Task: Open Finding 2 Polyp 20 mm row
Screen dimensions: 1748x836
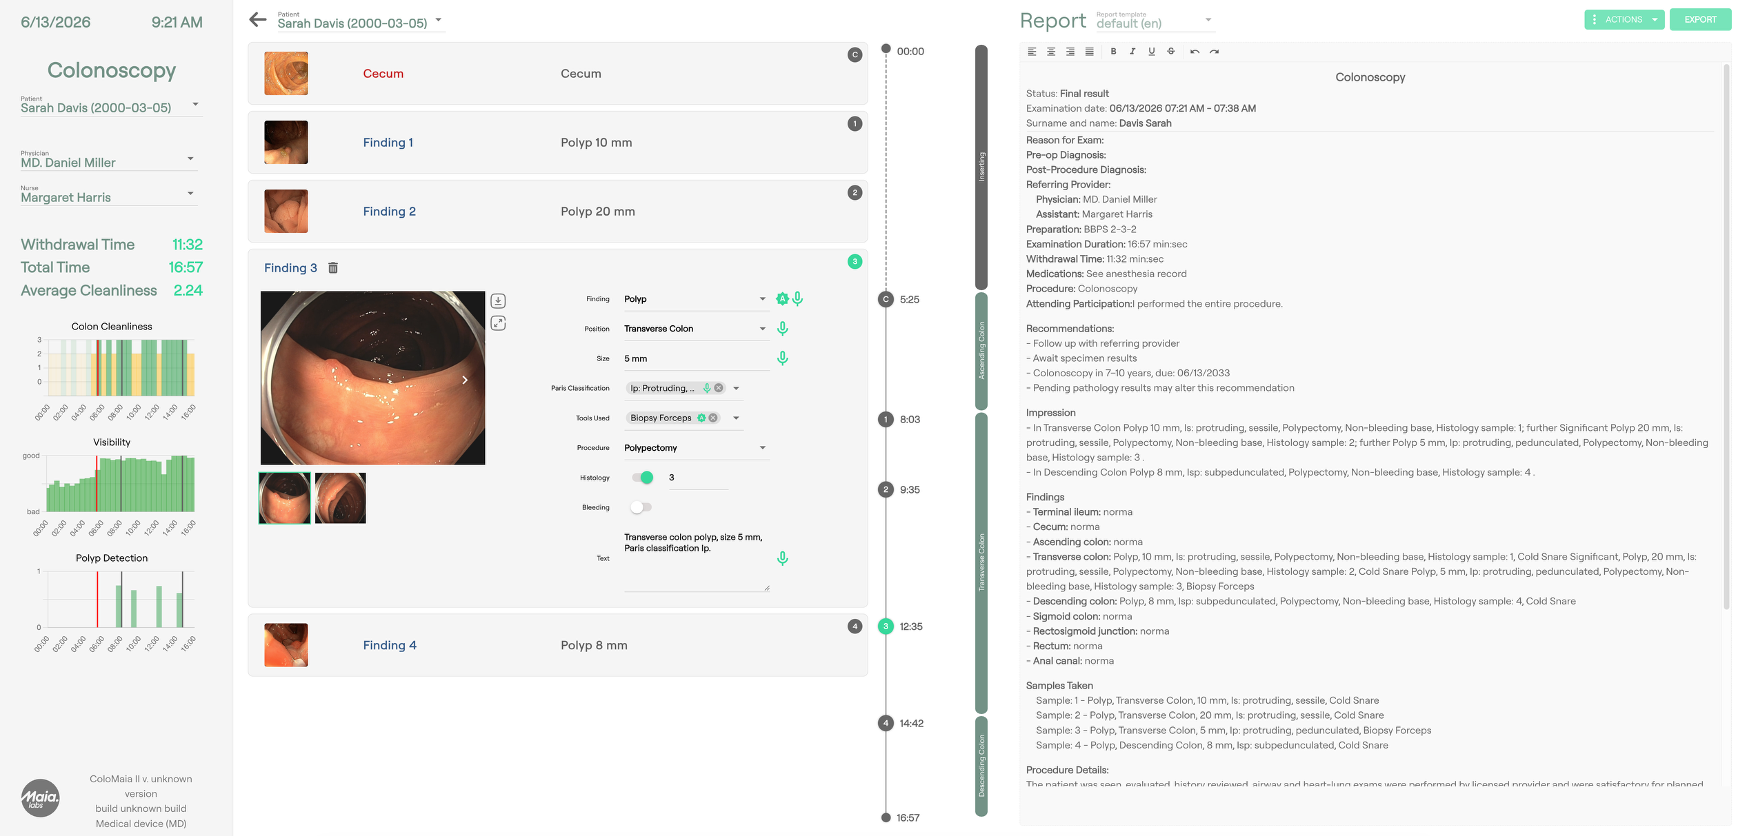Action: tap(558, 211)
